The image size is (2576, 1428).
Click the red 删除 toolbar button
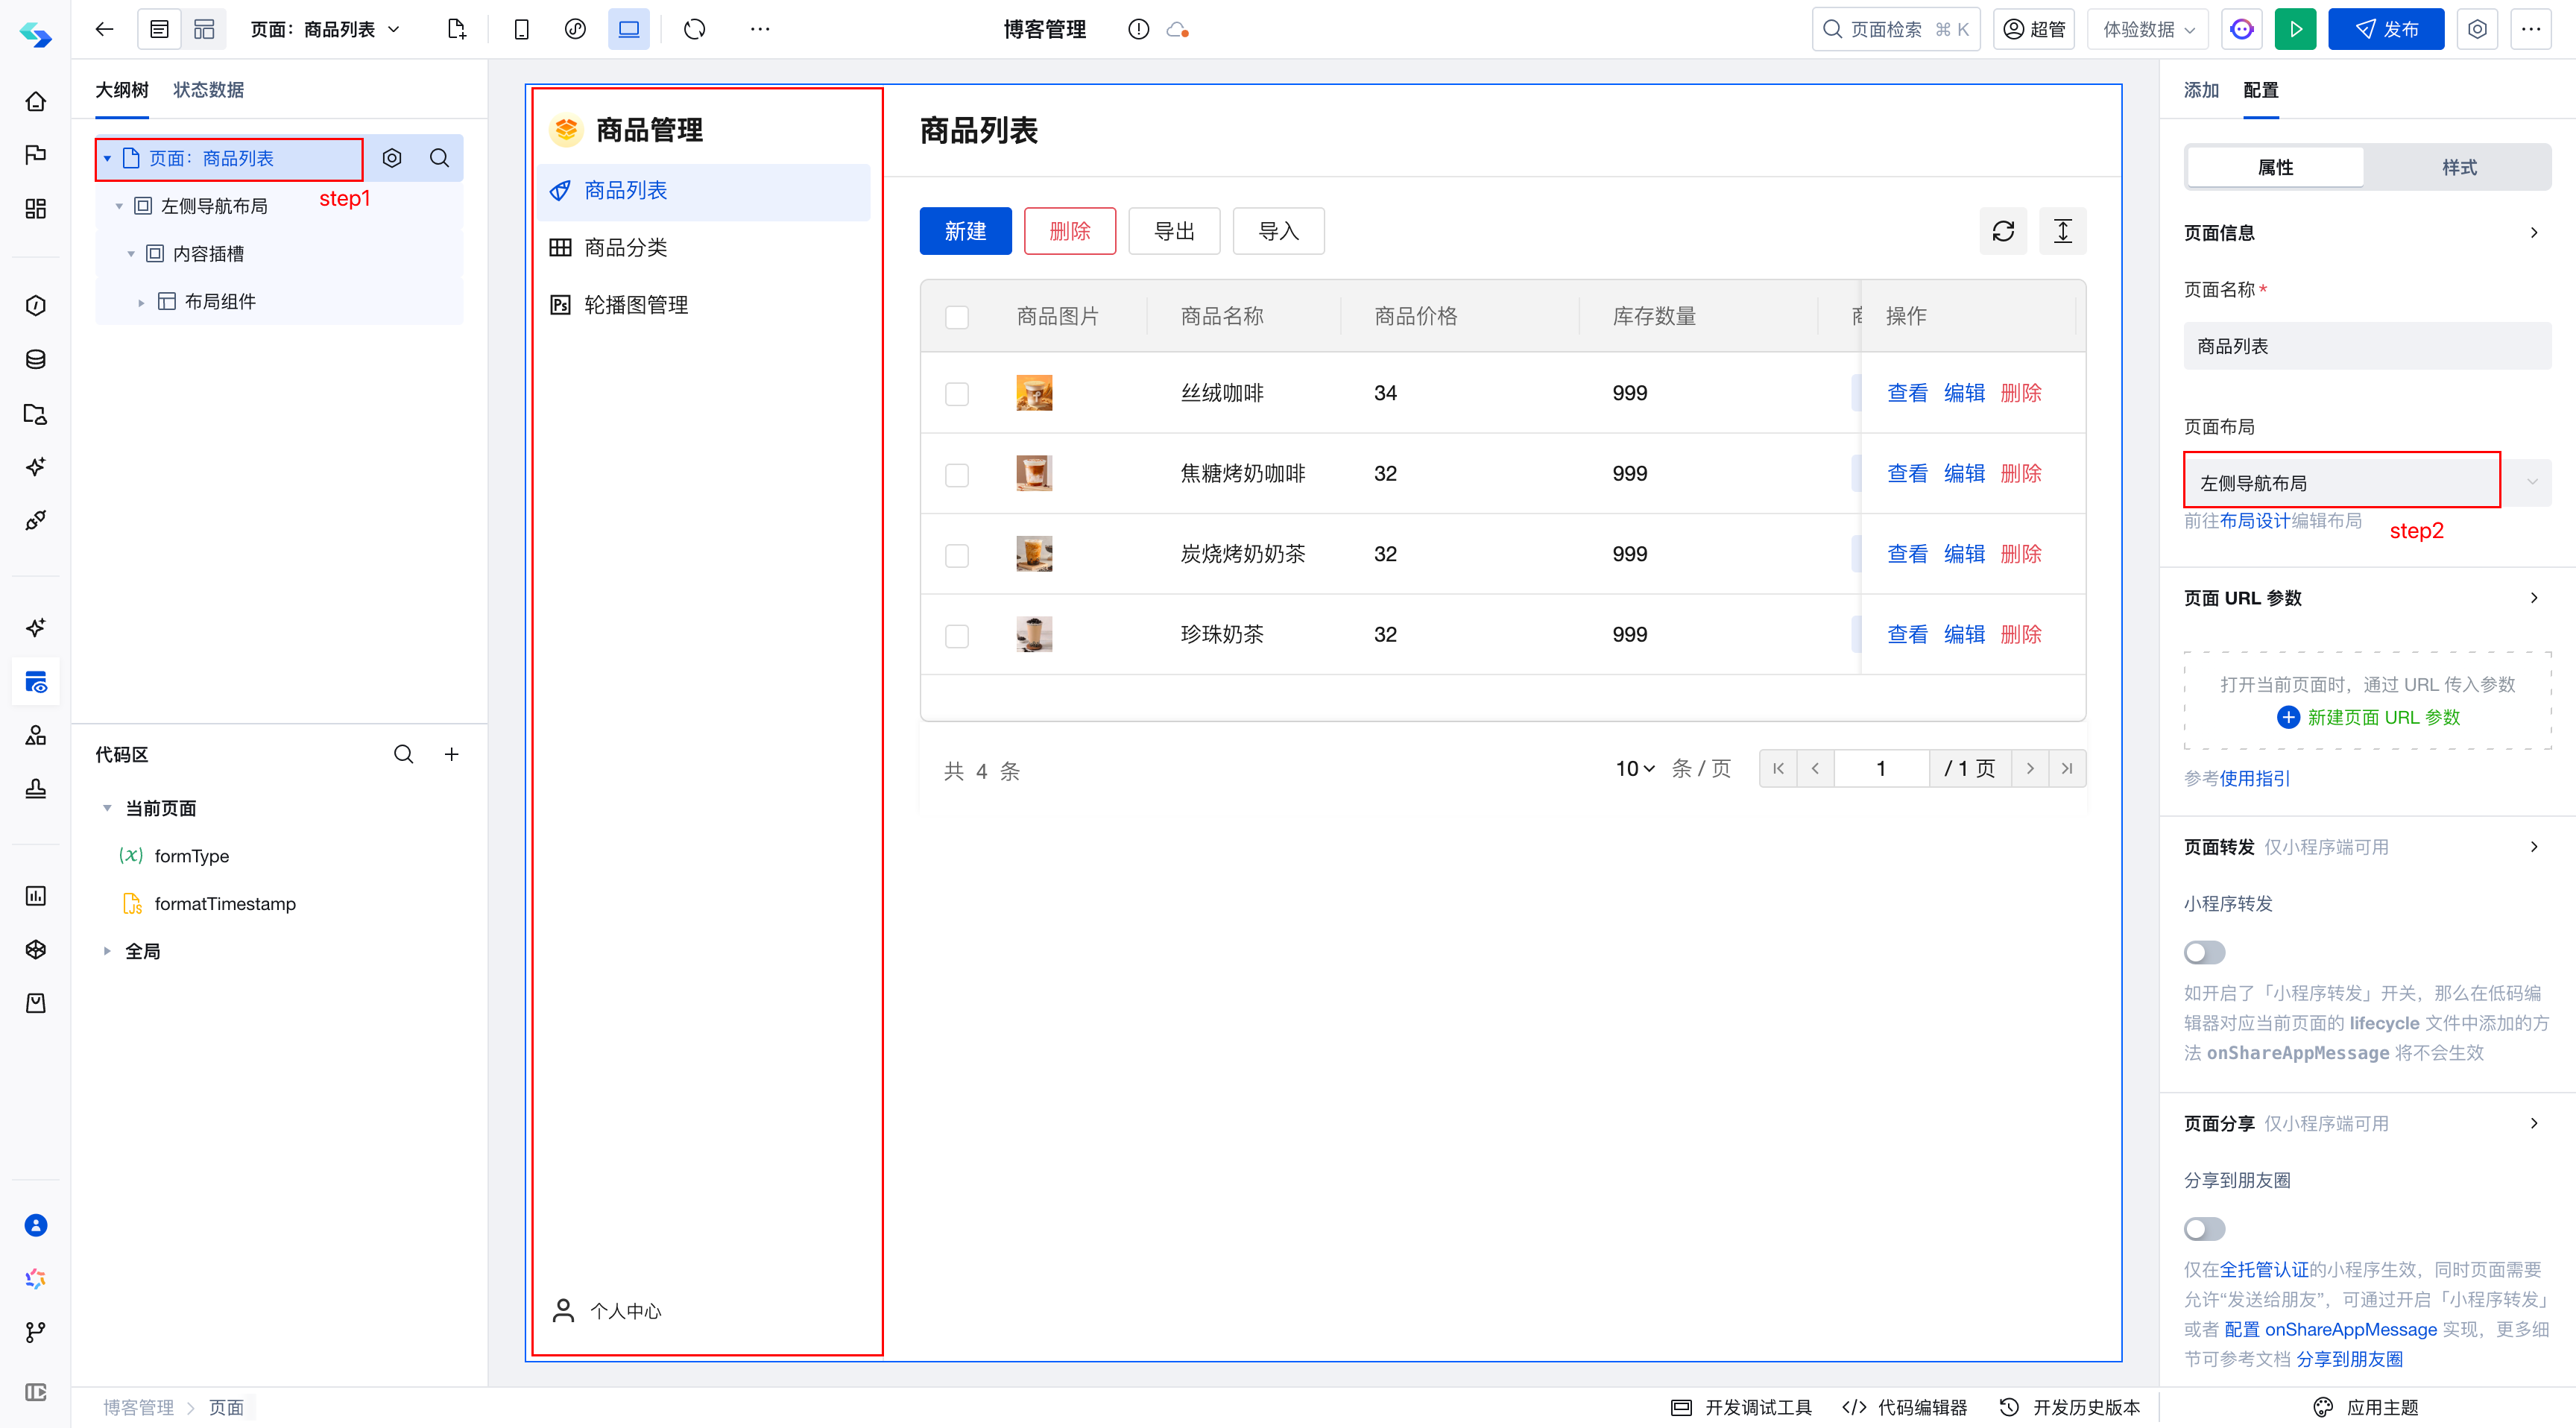(1069, 231)
